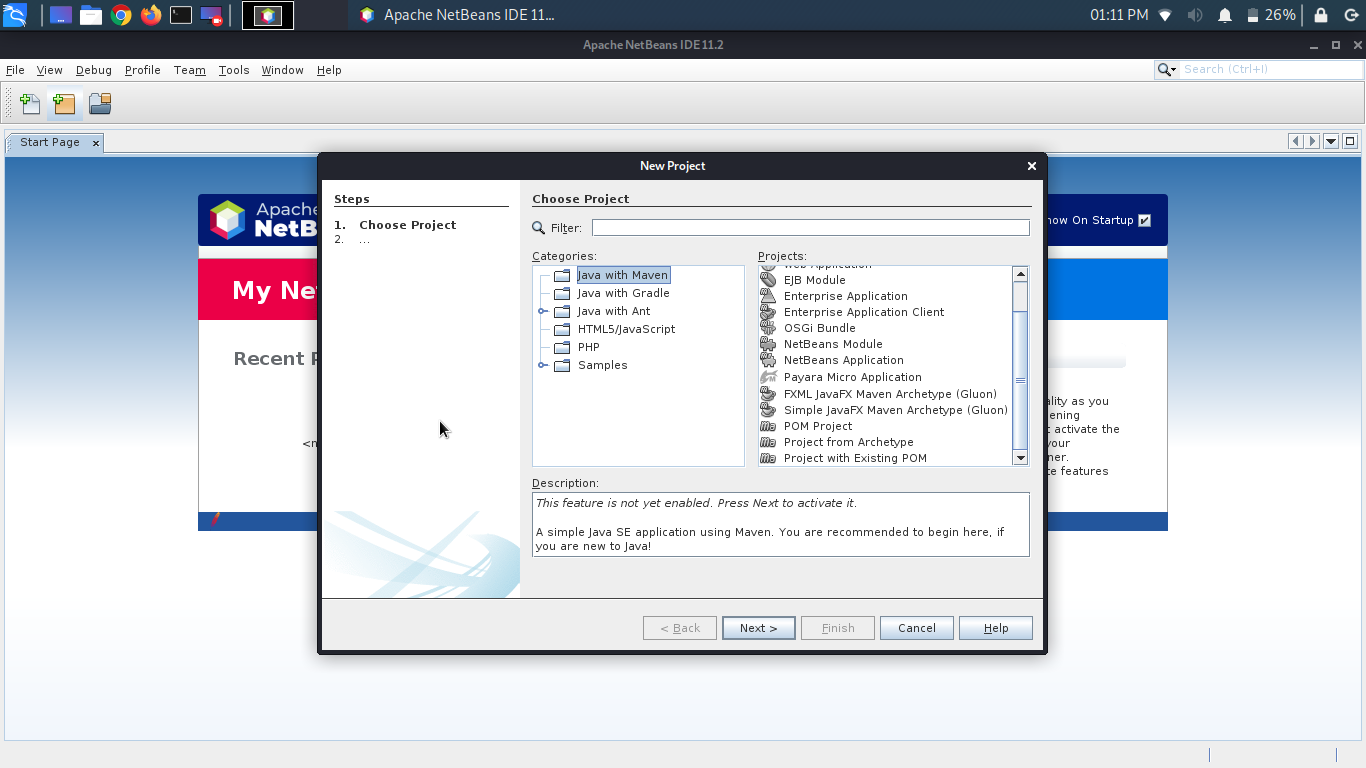1366x768 pixels.
Task: Click the volume speaker icon
Action: point(1195,15)
